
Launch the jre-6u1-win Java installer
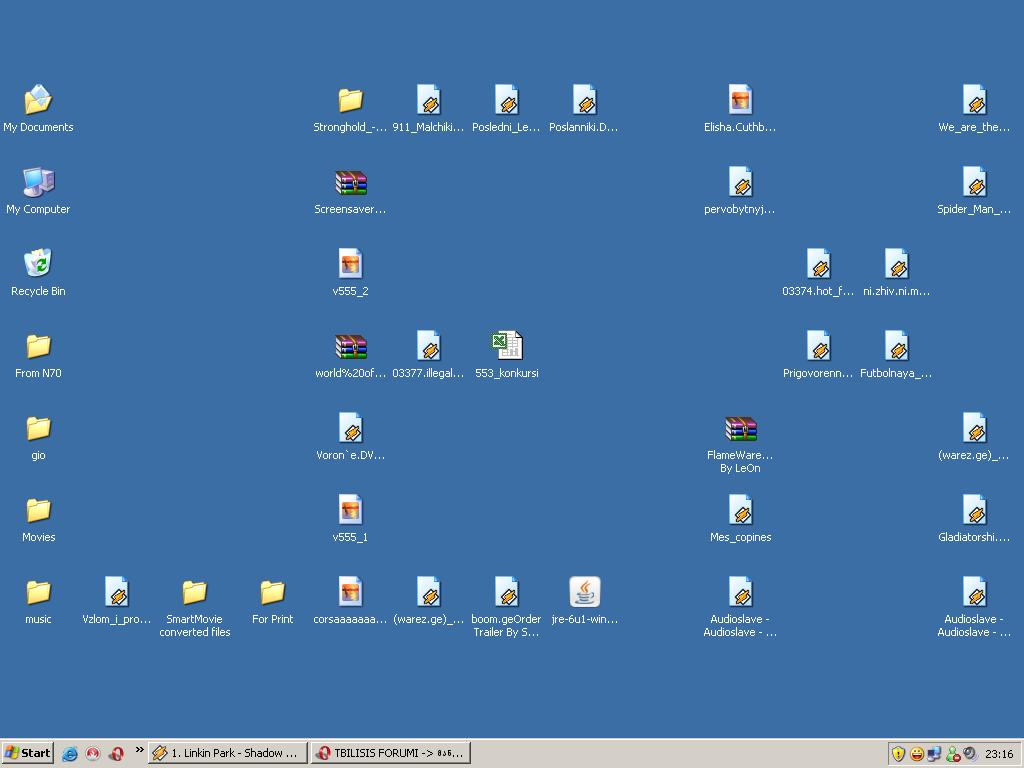tap(584, 592)
